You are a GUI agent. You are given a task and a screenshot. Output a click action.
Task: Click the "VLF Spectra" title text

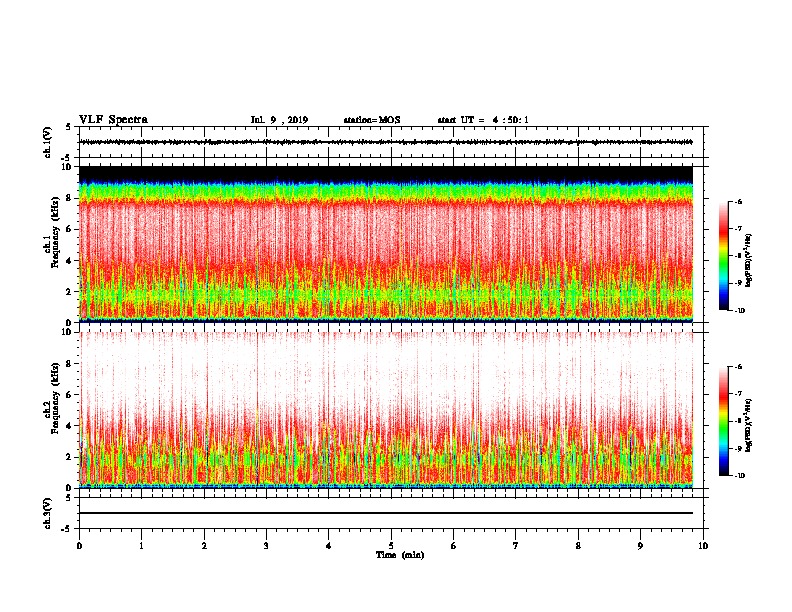[113, 120]
